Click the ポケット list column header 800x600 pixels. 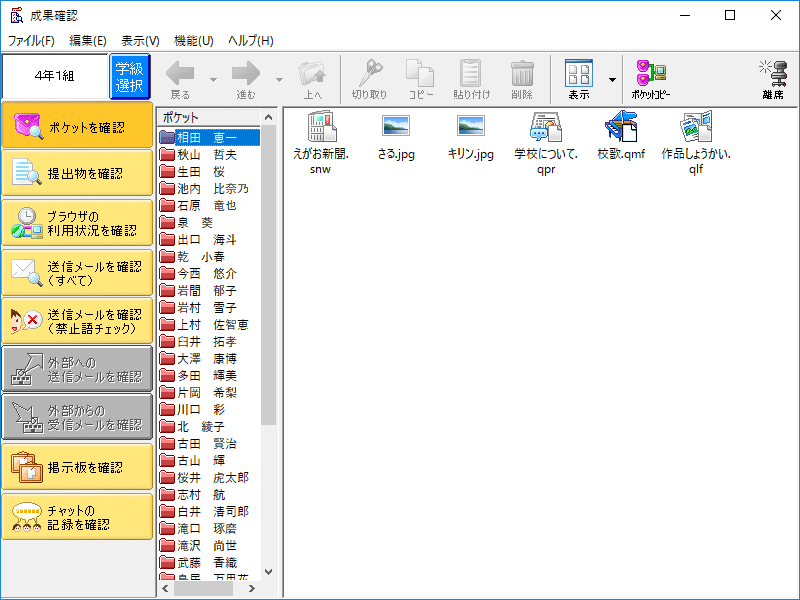[x=209, y=117]
